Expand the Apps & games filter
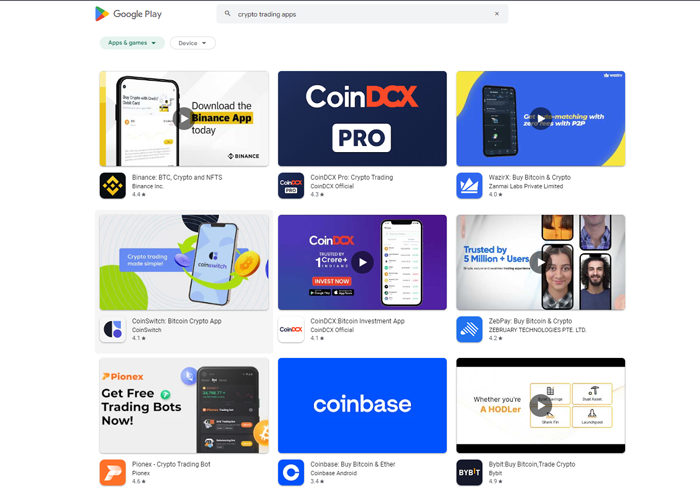700x496 pixels. [x=132, y=43]
